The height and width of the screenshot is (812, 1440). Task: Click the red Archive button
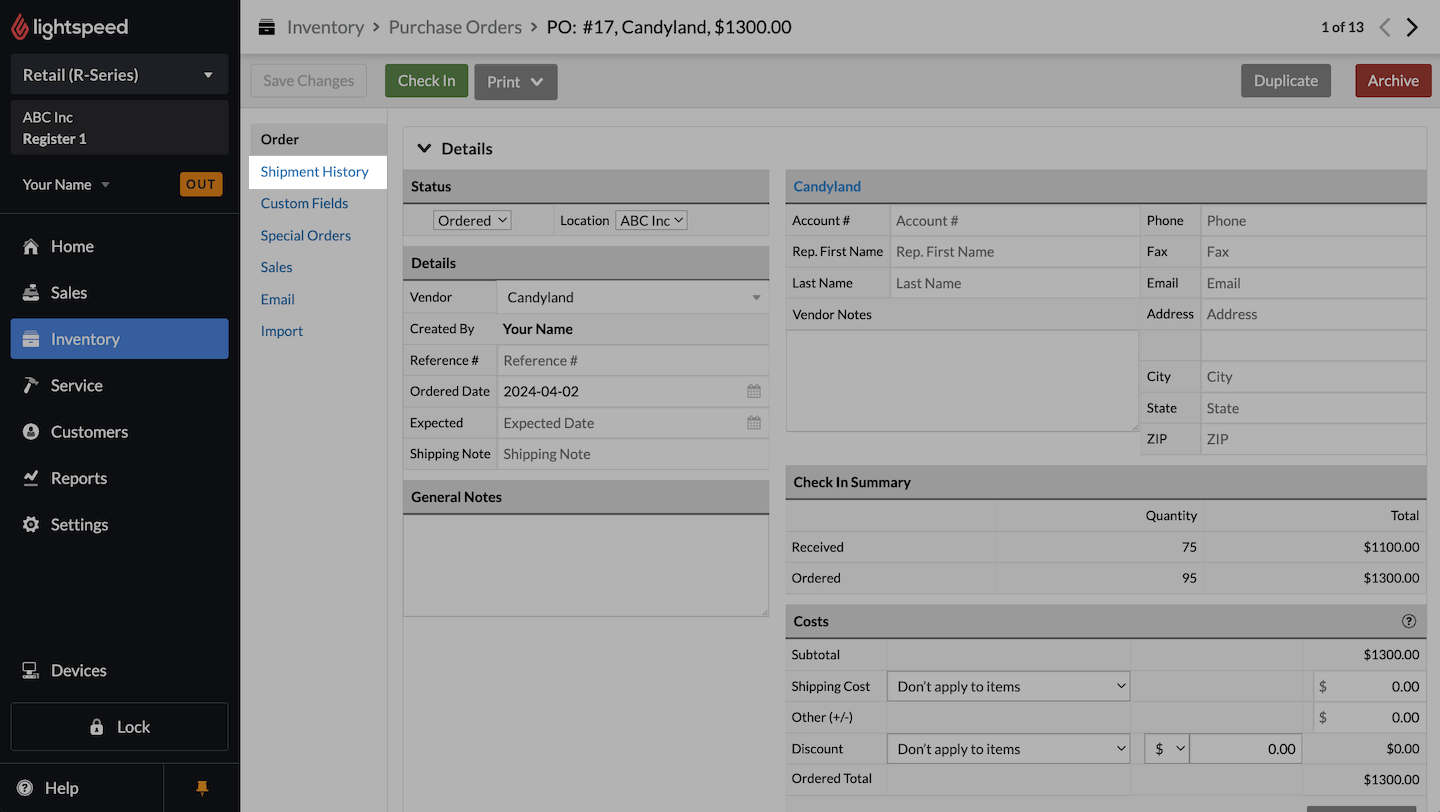point(1393,81)
